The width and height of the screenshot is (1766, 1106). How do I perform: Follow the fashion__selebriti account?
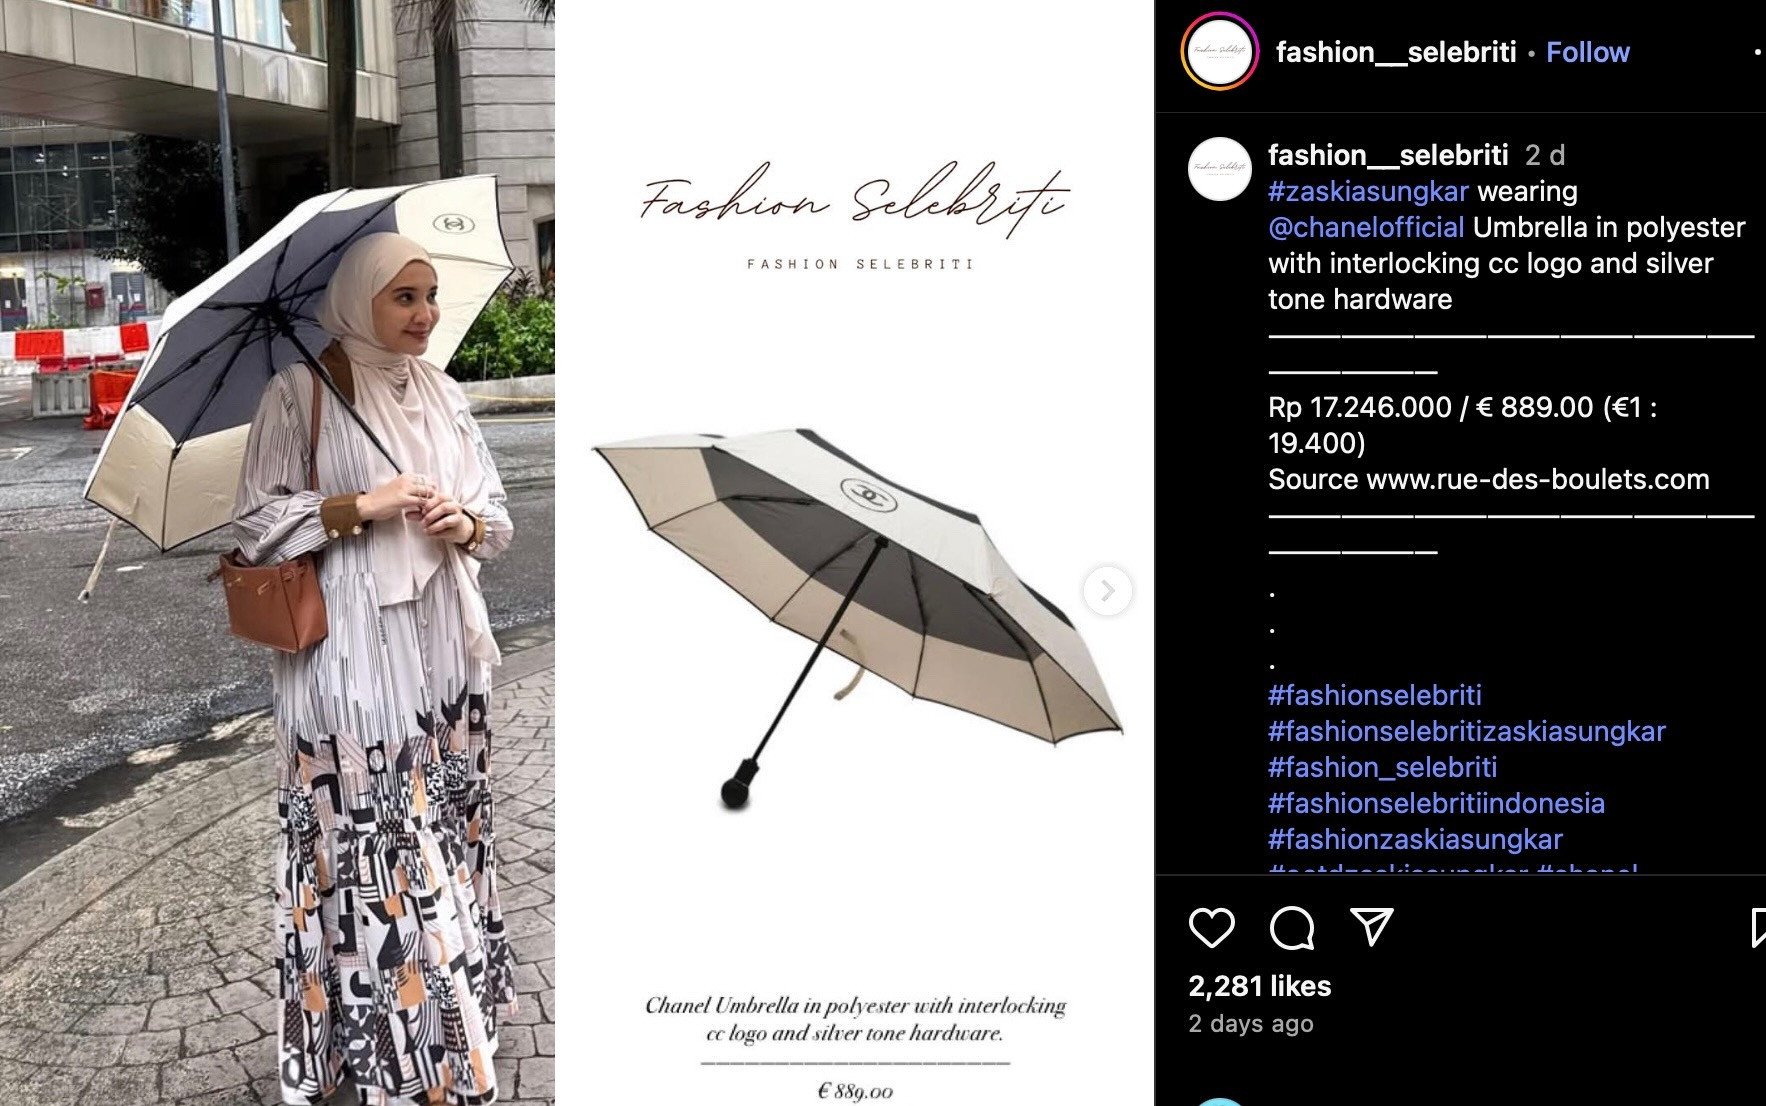1587,52
